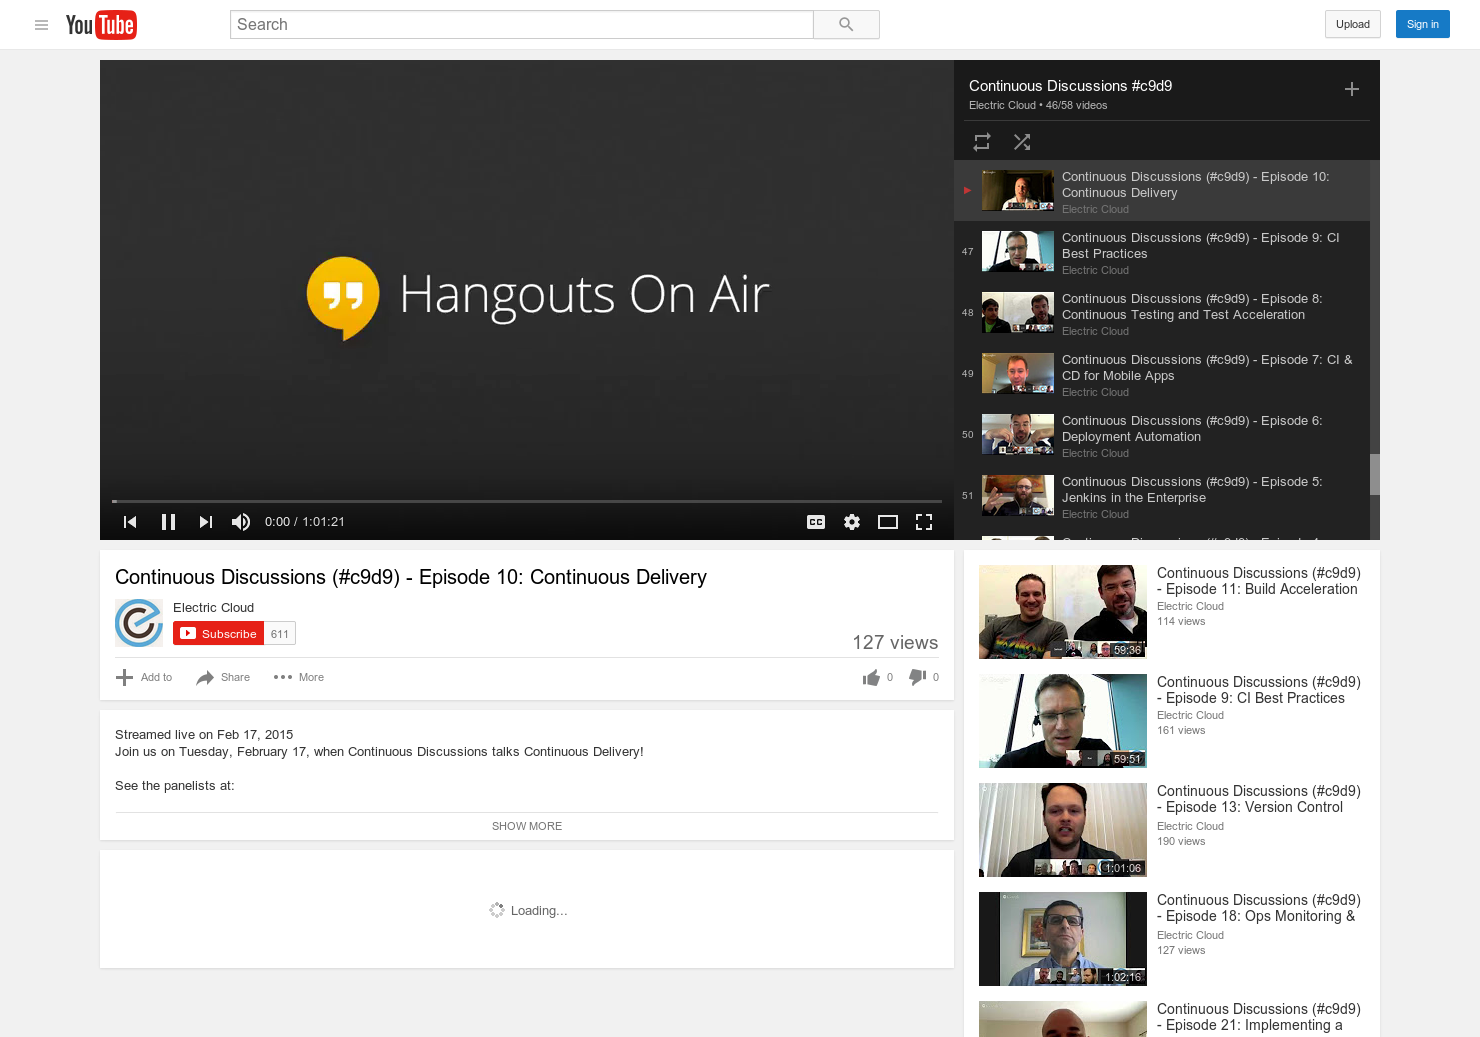Open player settings gear
This screenshot has height=1037, width=1480.
tap(852, 522)
